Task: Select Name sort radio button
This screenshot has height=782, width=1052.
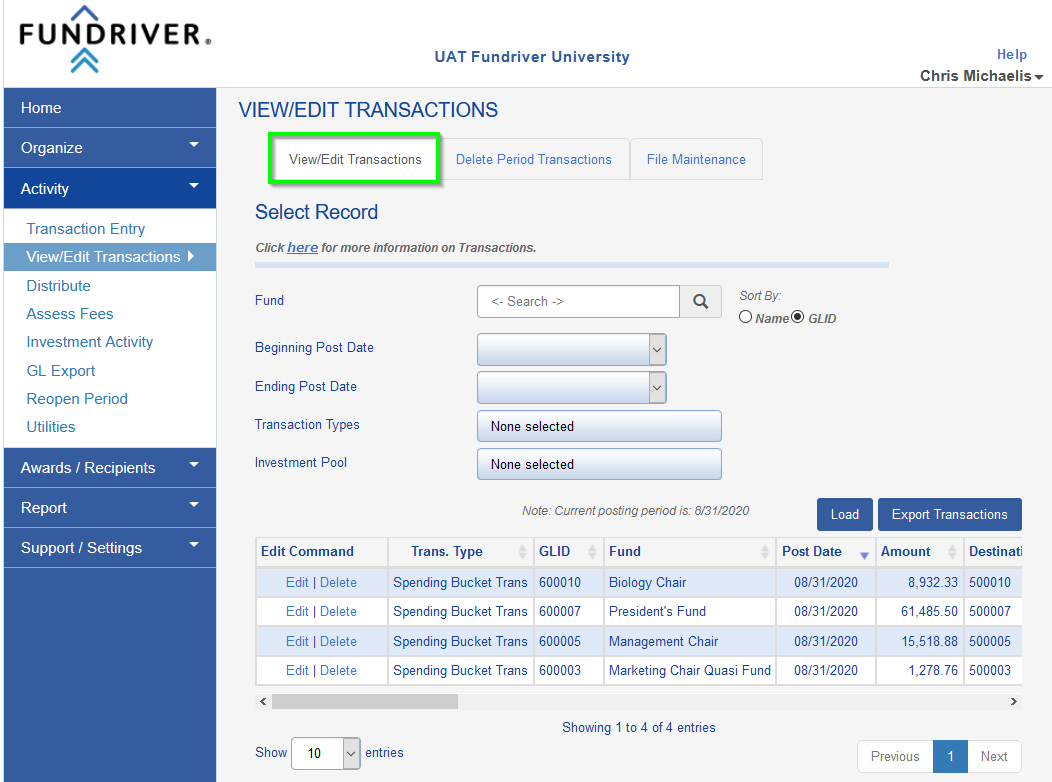Action: tap(745, 317)
